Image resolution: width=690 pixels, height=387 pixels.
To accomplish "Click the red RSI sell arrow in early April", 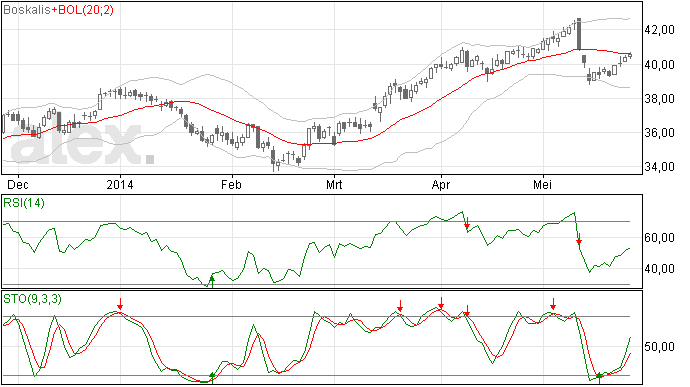I will pos(467,223).
